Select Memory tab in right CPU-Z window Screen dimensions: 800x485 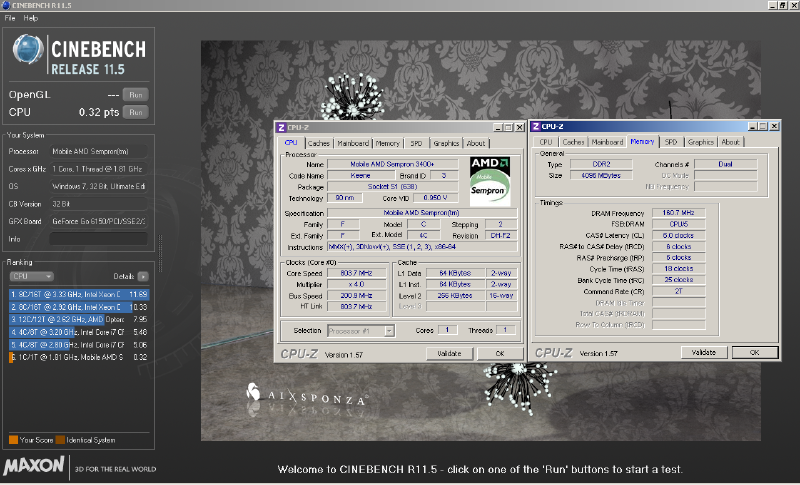[642, 142]
